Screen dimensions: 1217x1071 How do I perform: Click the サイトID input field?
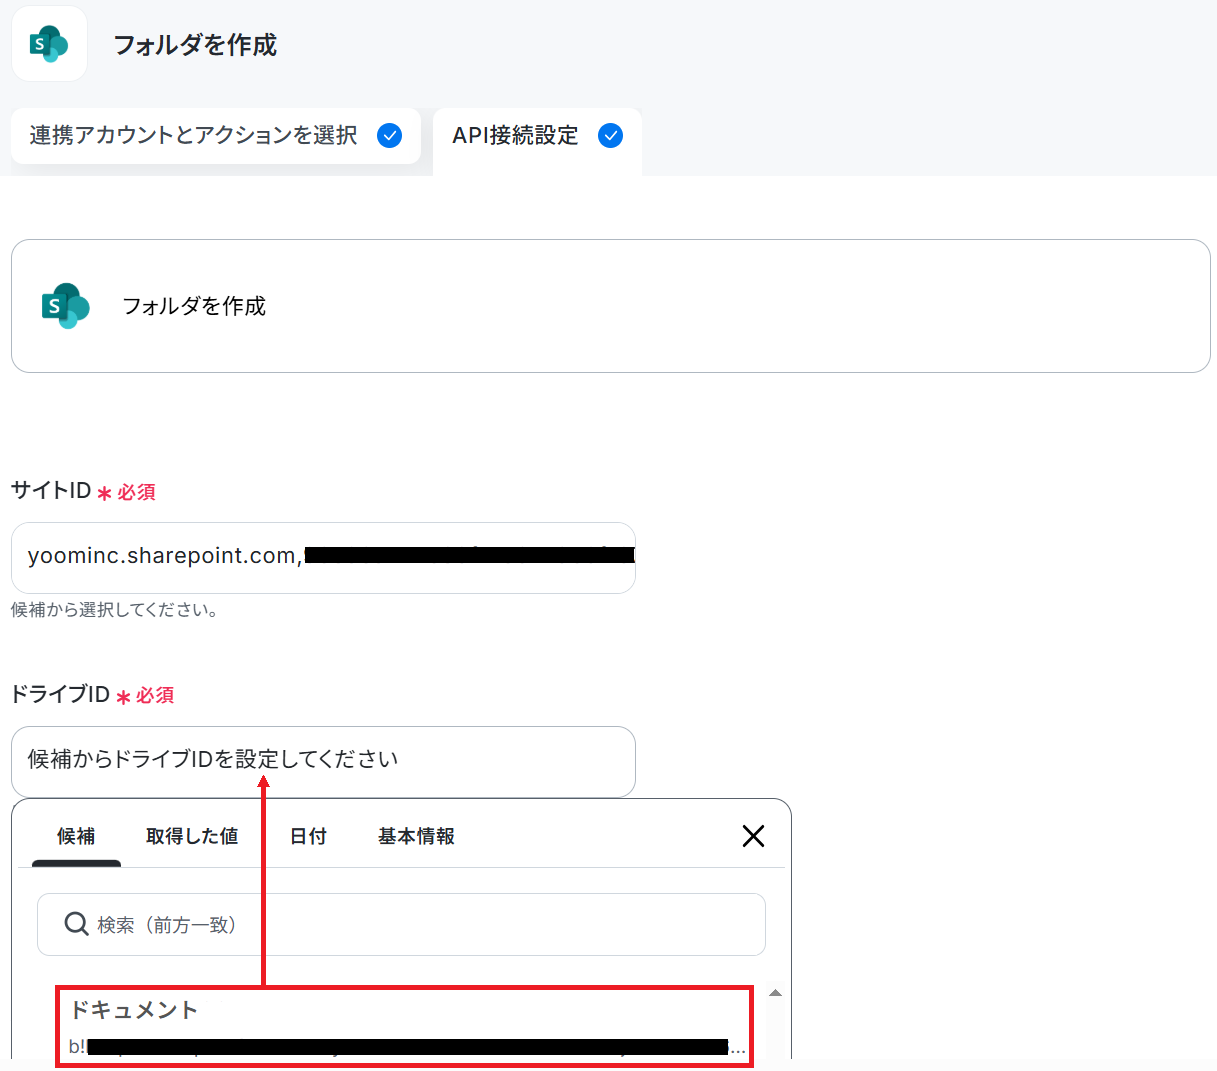coord(323,557)
